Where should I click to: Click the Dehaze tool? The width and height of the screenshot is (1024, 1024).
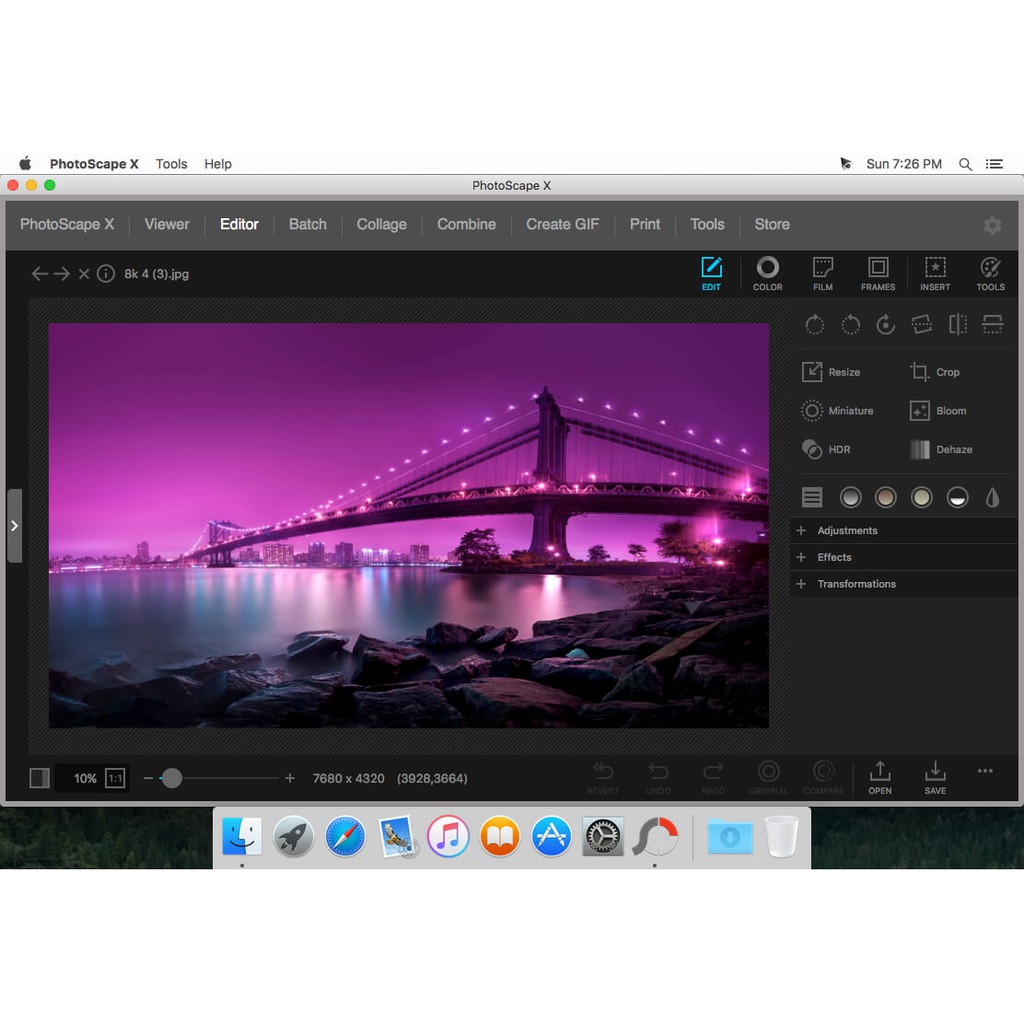click(941, 450)
